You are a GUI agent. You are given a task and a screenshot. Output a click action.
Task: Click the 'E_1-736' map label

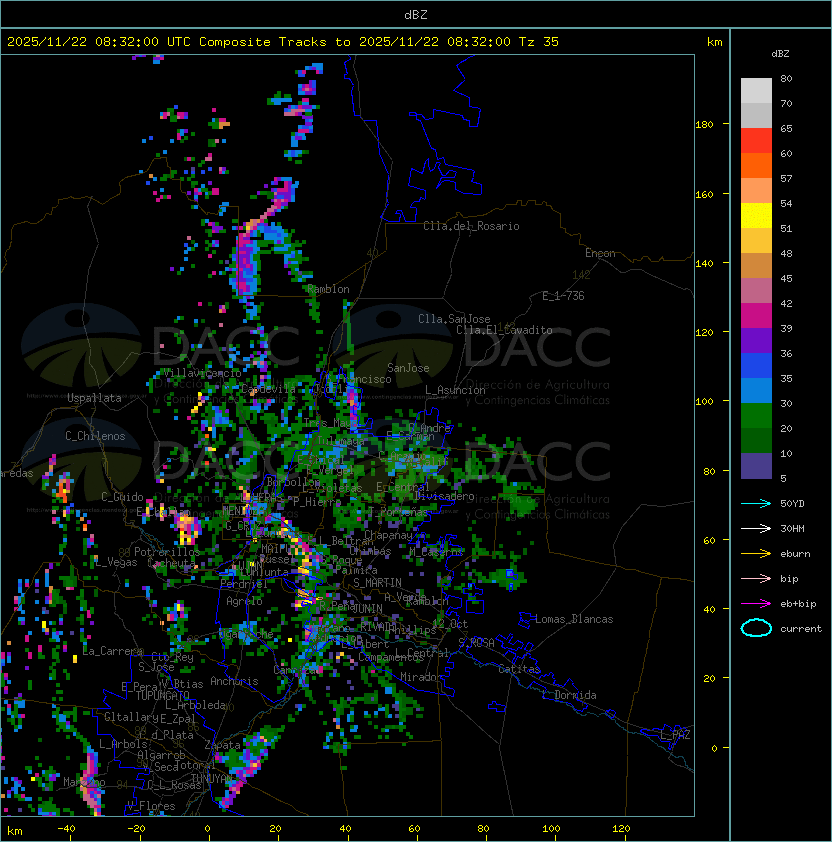[563, 296]
